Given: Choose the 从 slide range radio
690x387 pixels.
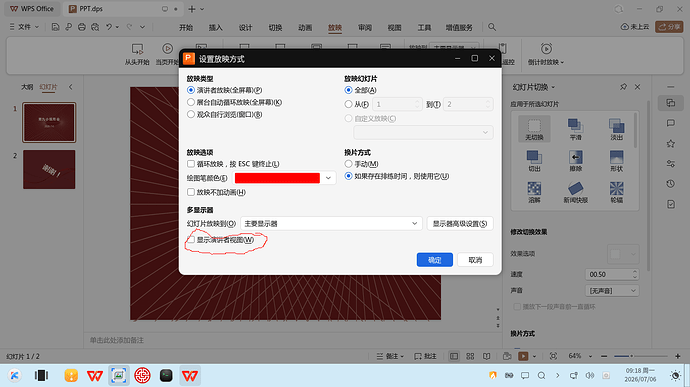Looking at the screenshot, I should [349, 104].
